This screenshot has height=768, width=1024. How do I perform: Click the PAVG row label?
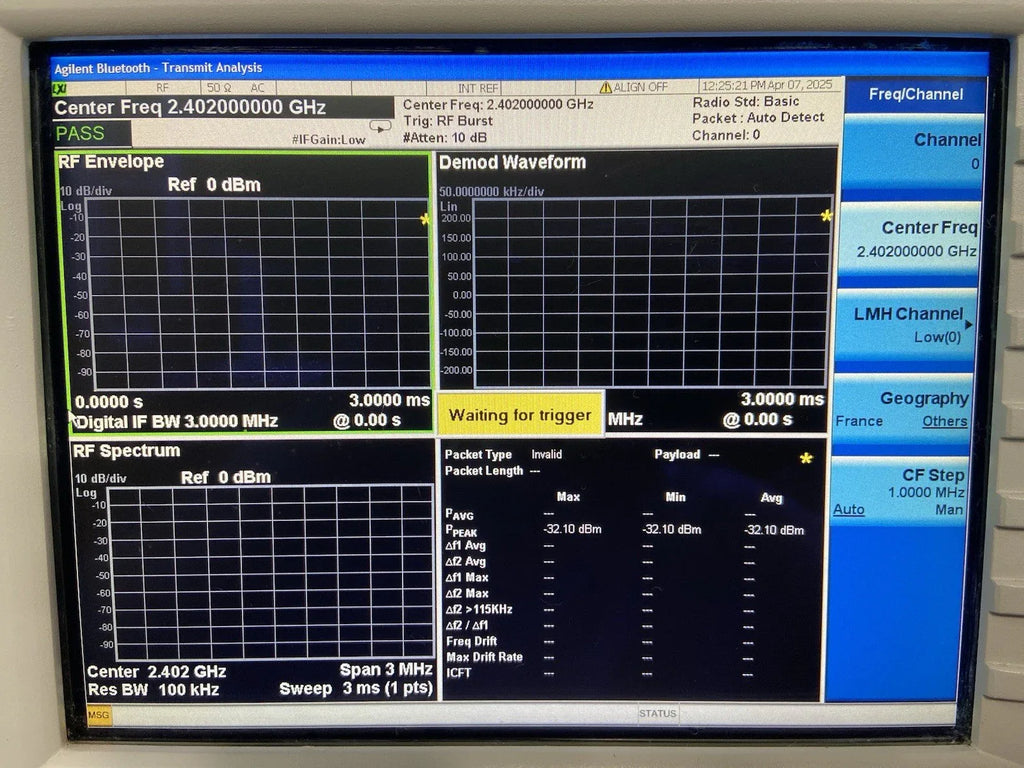pyautogui.click(x=459, y=515)
